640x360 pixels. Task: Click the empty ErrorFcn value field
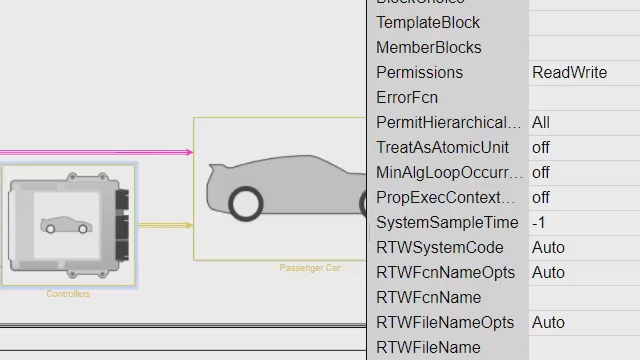pyautogui.click(x=584, y=98)
